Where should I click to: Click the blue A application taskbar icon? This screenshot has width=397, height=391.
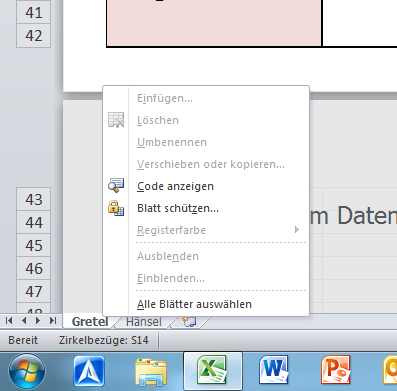pos(89,371)
